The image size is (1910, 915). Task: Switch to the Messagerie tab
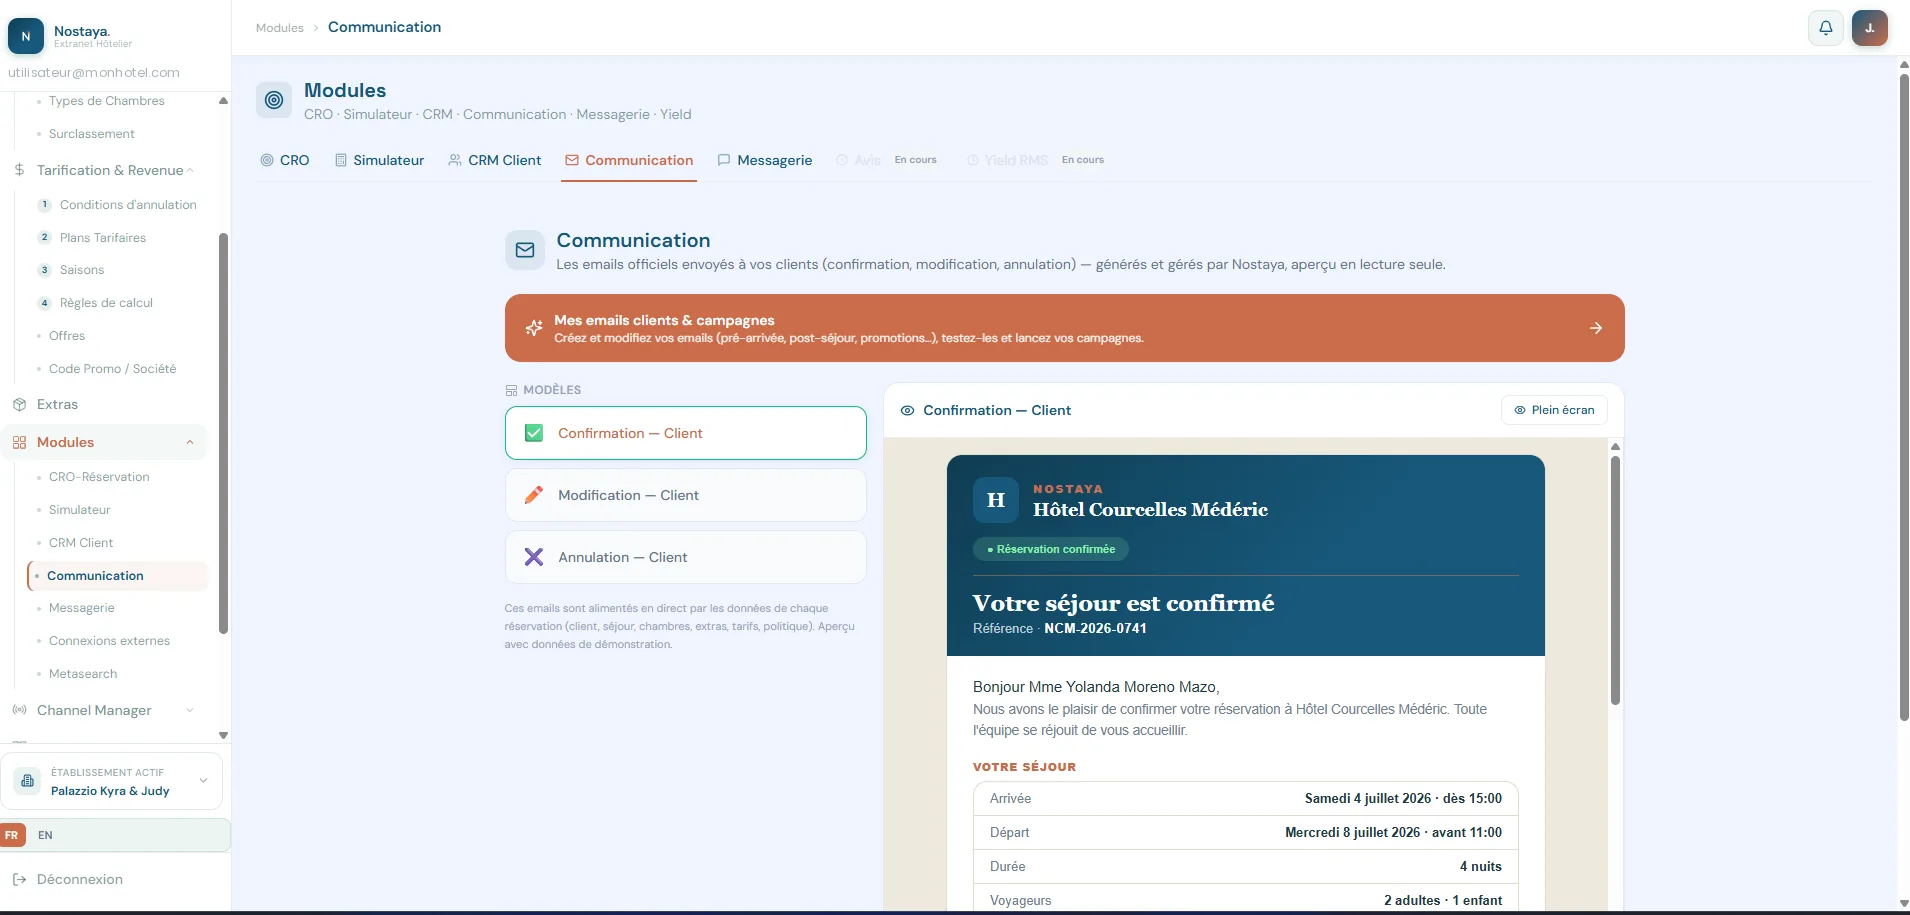click(x=765, y=160)
